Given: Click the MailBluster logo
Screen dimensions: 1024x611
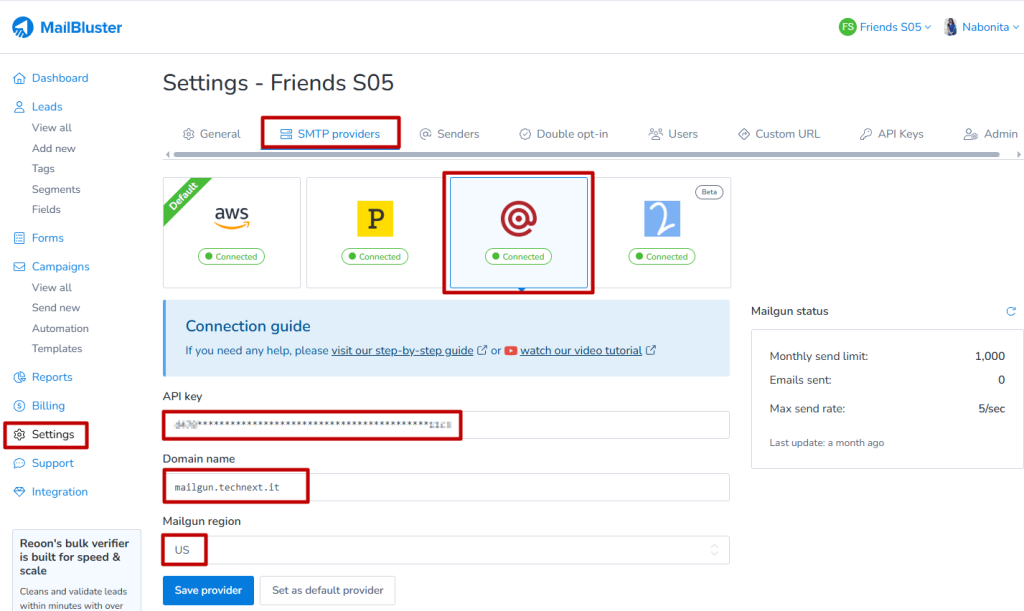Looking at the screenshot, I should pyautogui.click(x=67, y=26).
